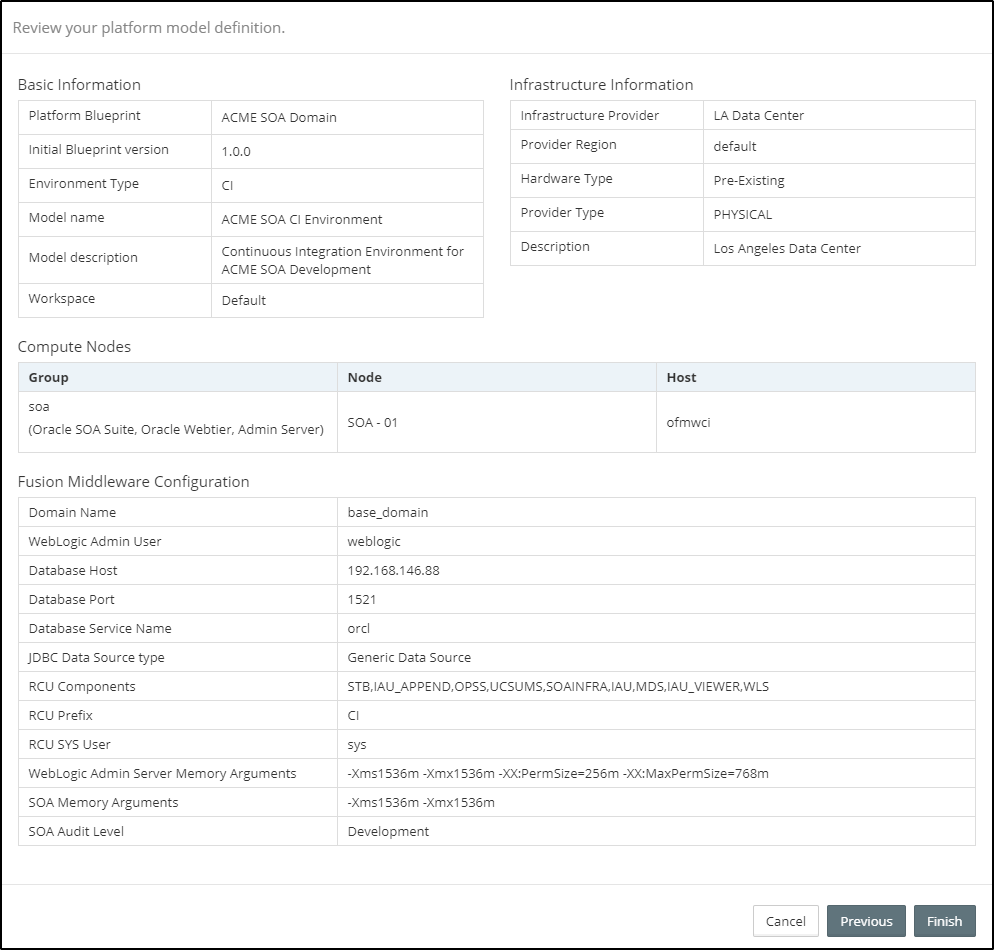
Task: Click the PHYSICAL provider type value
Action: click(742, 214)
